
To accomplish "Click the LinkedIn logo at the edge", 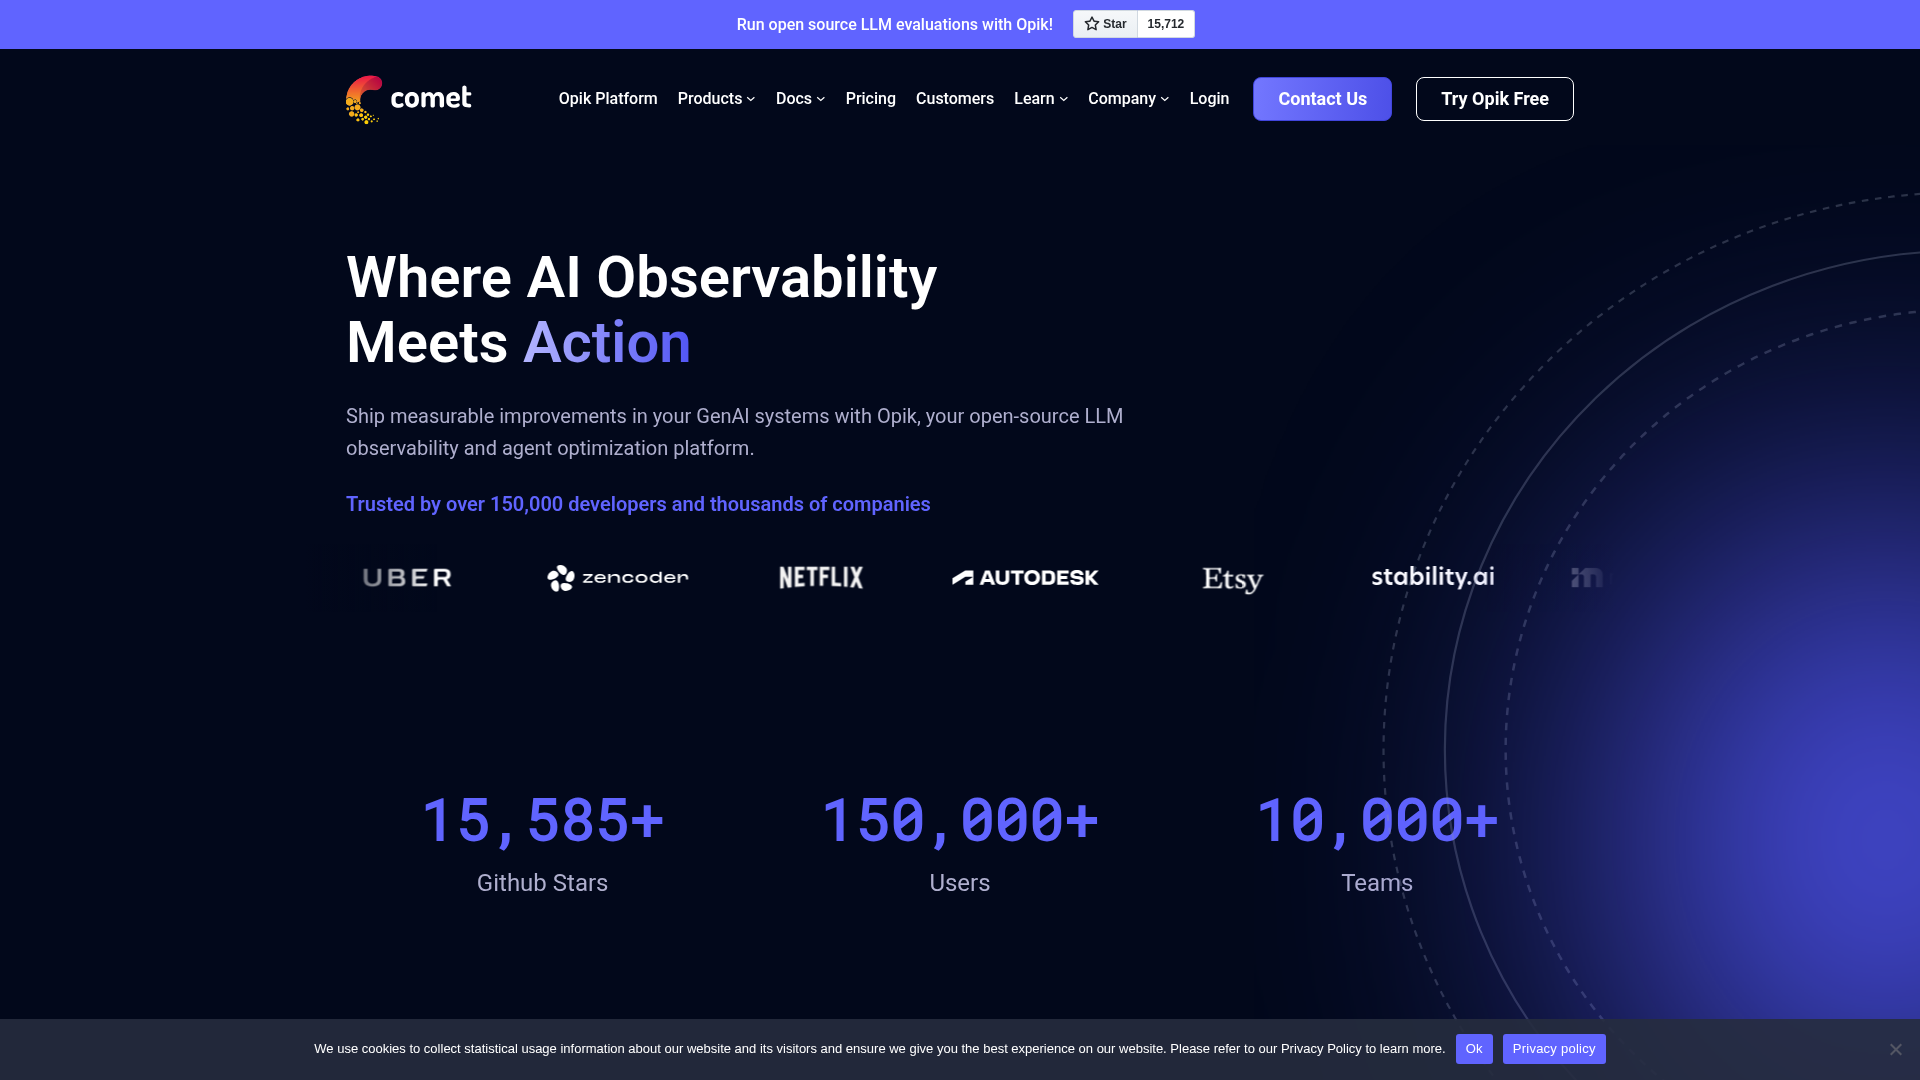I will point(1588,577).
